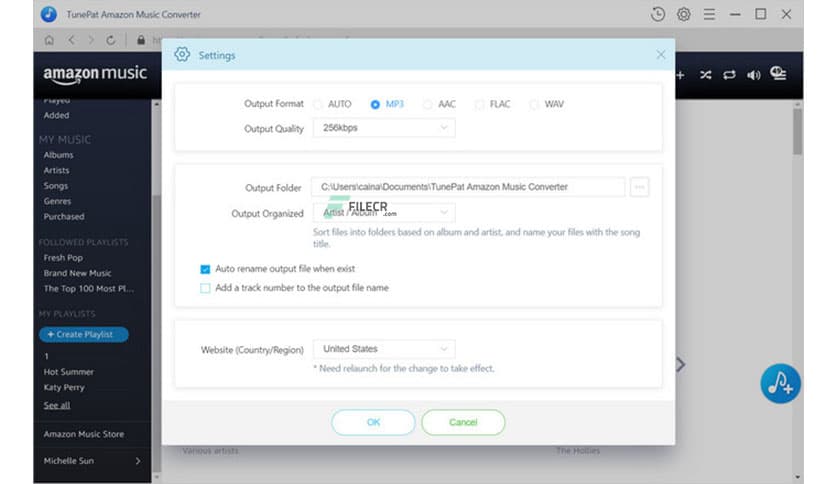This screenshot has height=484, width=836.
Task: Click next-page chevron right of dialog
Action: click(681, 365)
